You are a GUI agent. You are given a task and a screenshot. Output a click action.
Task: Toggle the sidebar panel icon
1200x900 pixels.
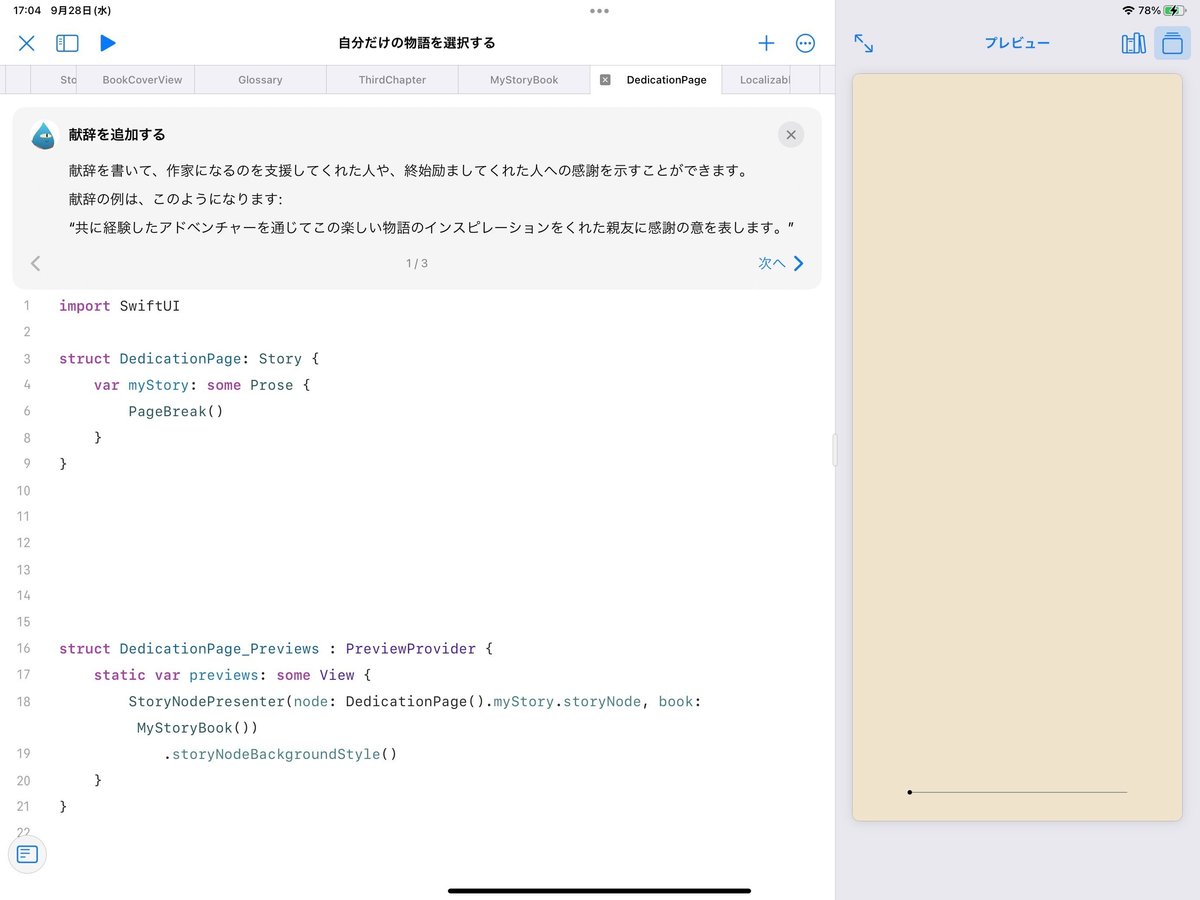(x=67, y=43)
